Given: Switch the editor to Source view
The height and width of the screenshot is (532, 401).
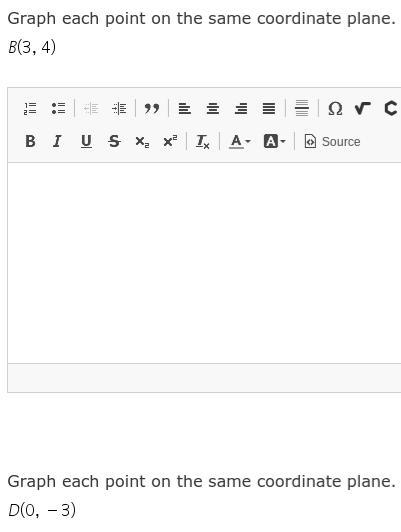Looking at the screenshot, I should tap(332, 141).
